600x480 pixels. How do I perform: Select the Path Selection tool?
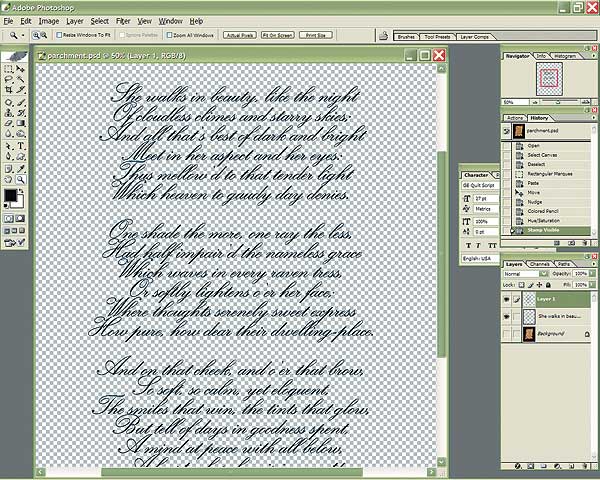8,146
